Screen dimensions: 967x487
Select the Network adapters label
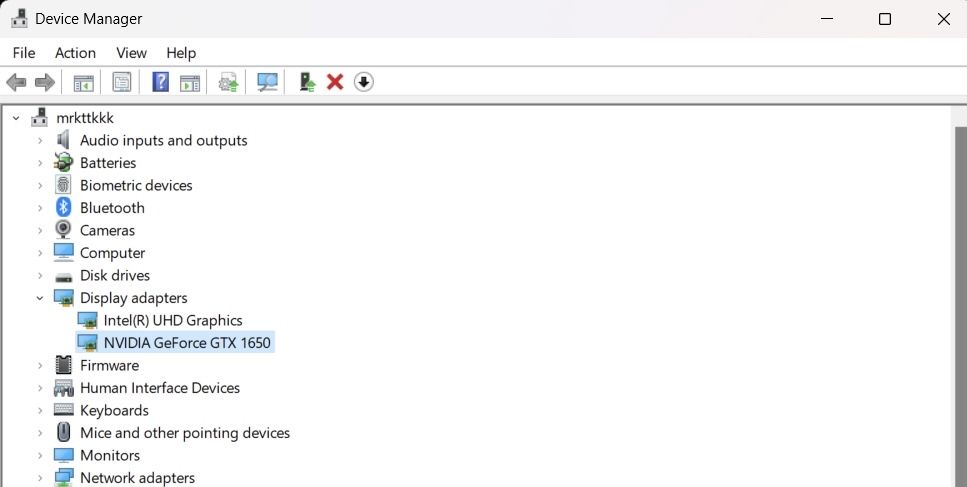click(x=138, y=478)
